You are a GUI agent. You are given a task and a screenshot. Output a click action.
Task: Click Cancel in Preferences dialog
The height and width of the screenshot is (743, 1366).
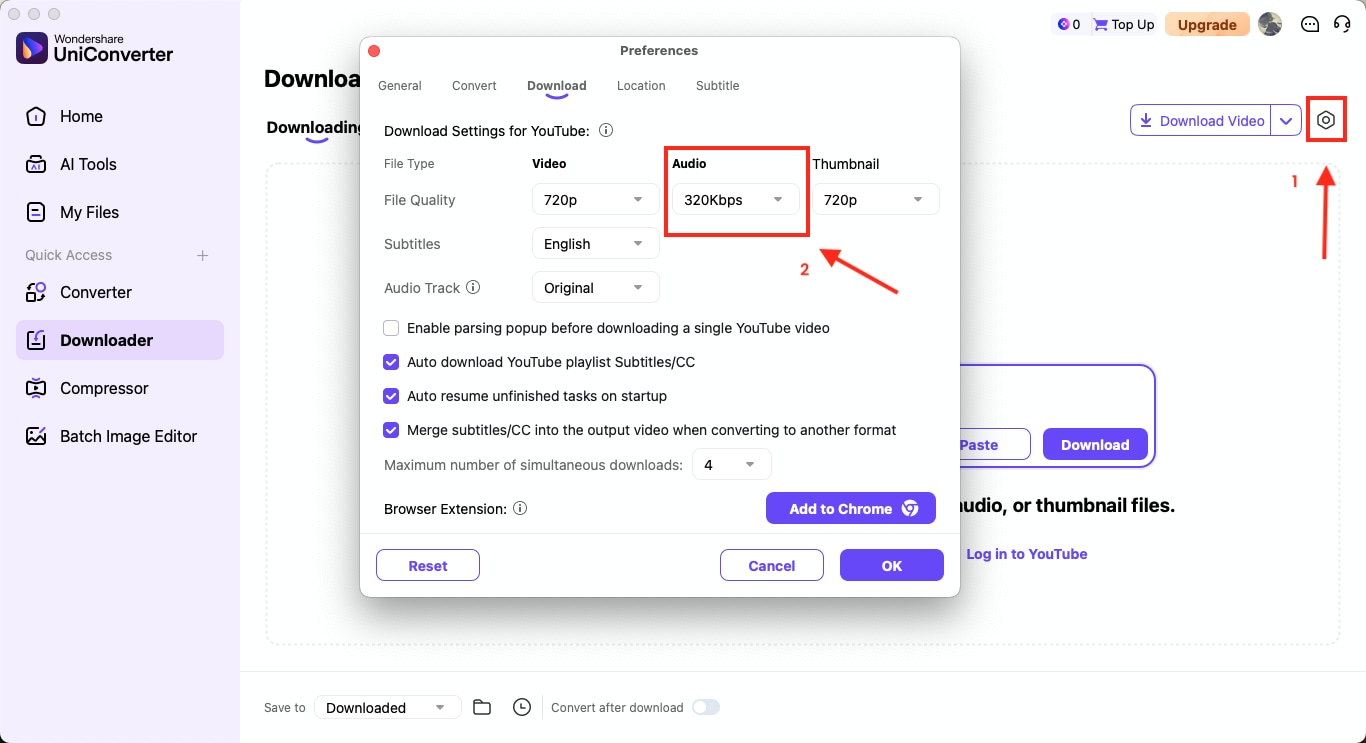(772, 565)
